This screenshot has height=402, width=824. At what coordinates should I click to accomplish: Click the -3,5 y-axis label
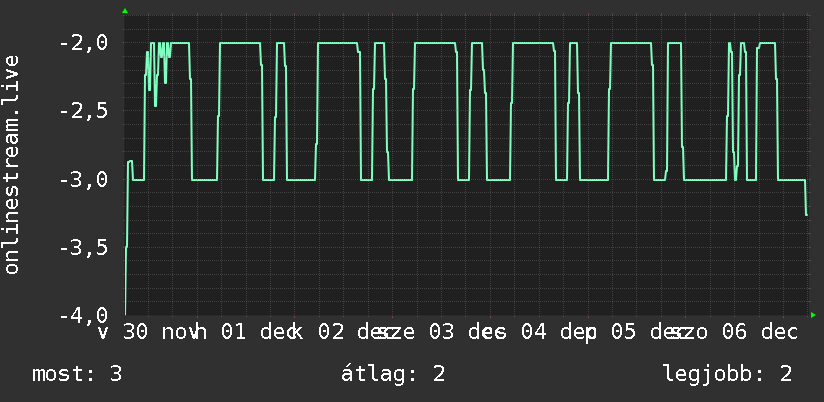point(84,248)
